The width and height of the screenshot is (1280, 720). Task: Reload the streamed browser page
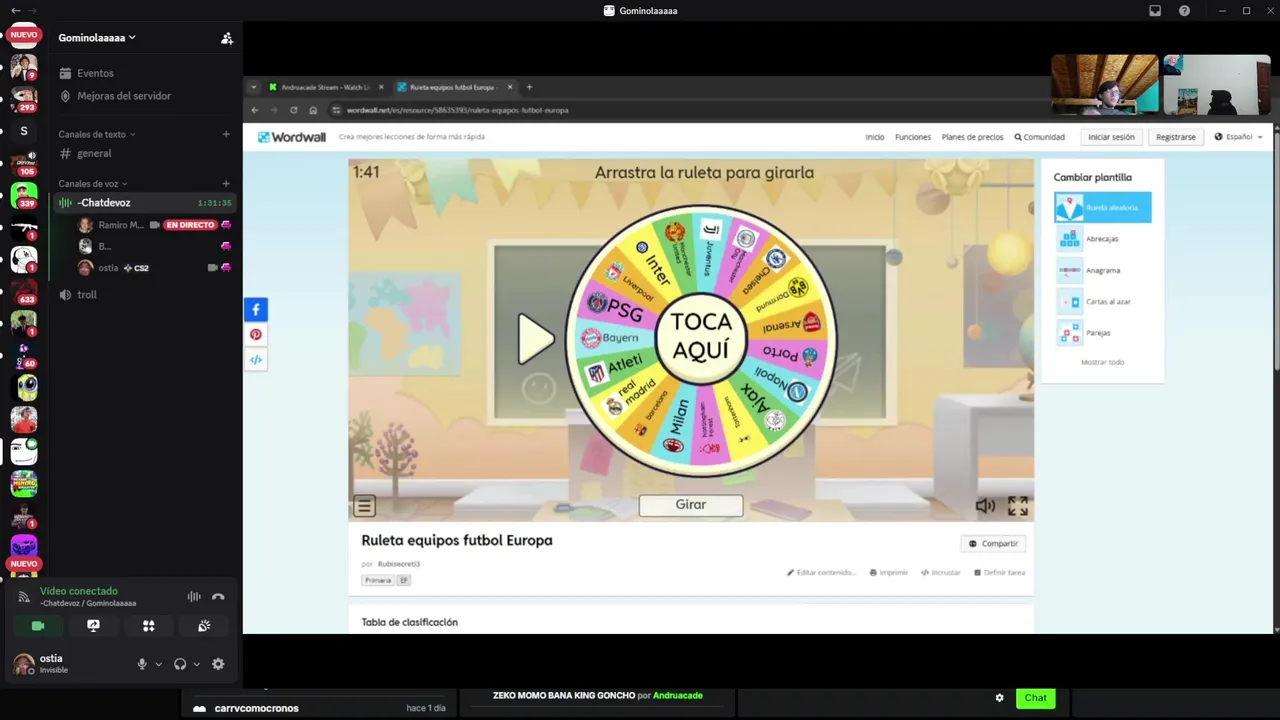[293, 110]
